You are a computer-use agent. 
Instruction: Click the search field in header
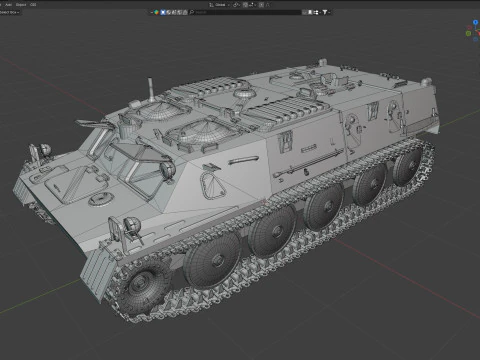[245, 12]
